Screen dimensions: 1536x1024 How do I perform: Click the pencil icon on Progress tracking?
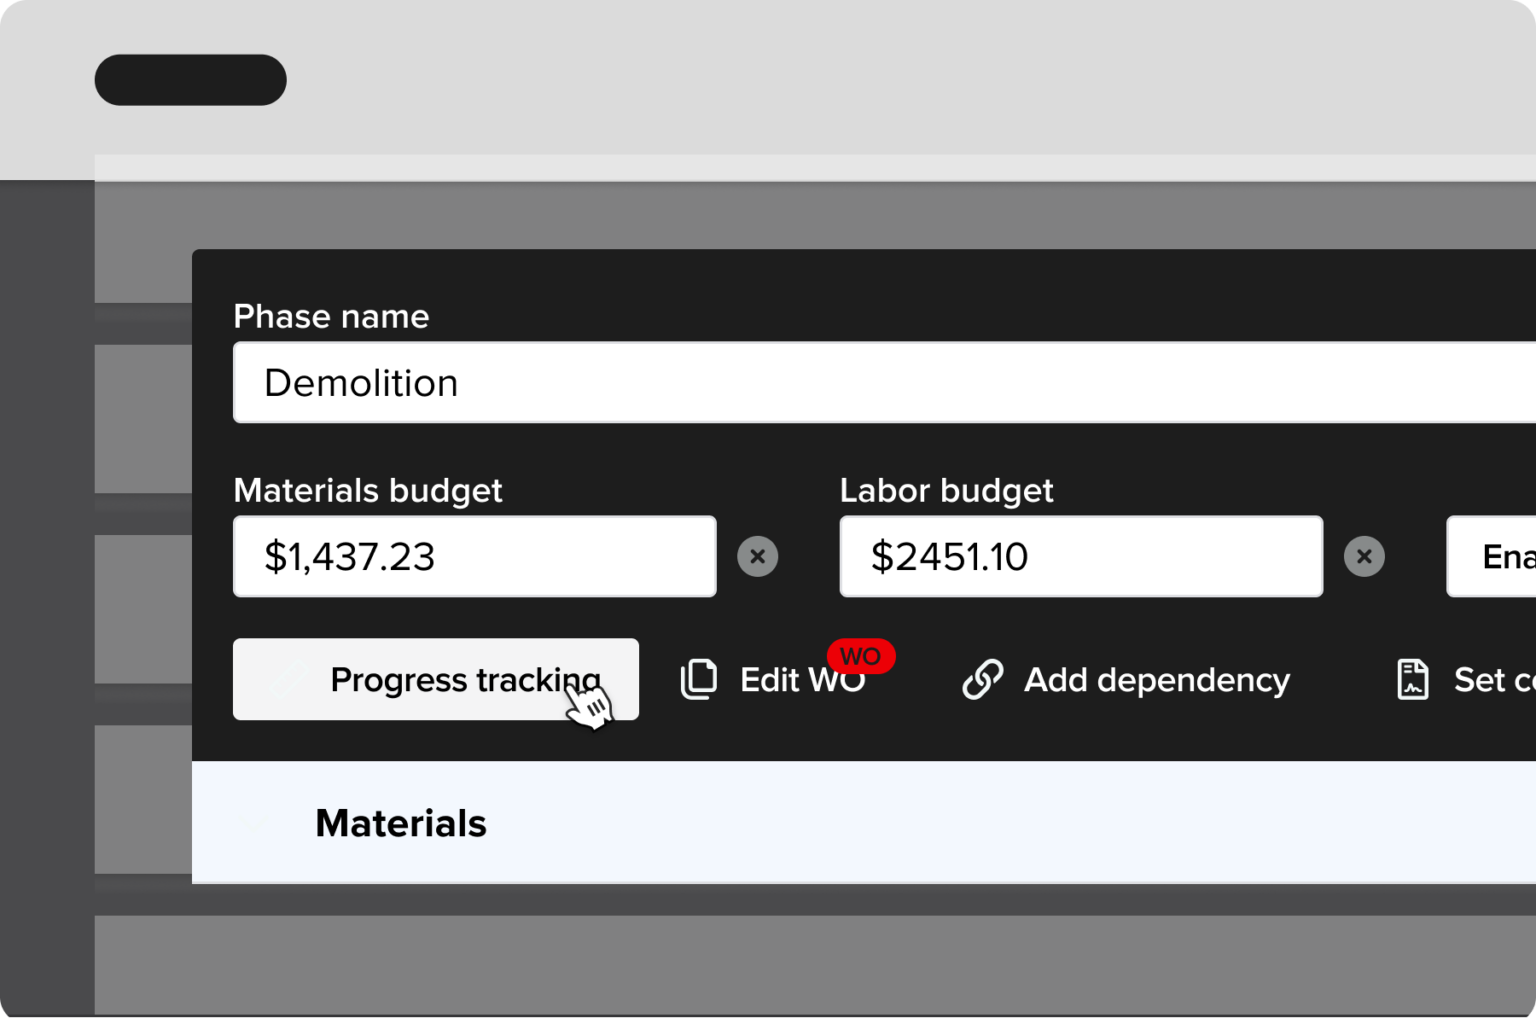(x=291, y=679)
